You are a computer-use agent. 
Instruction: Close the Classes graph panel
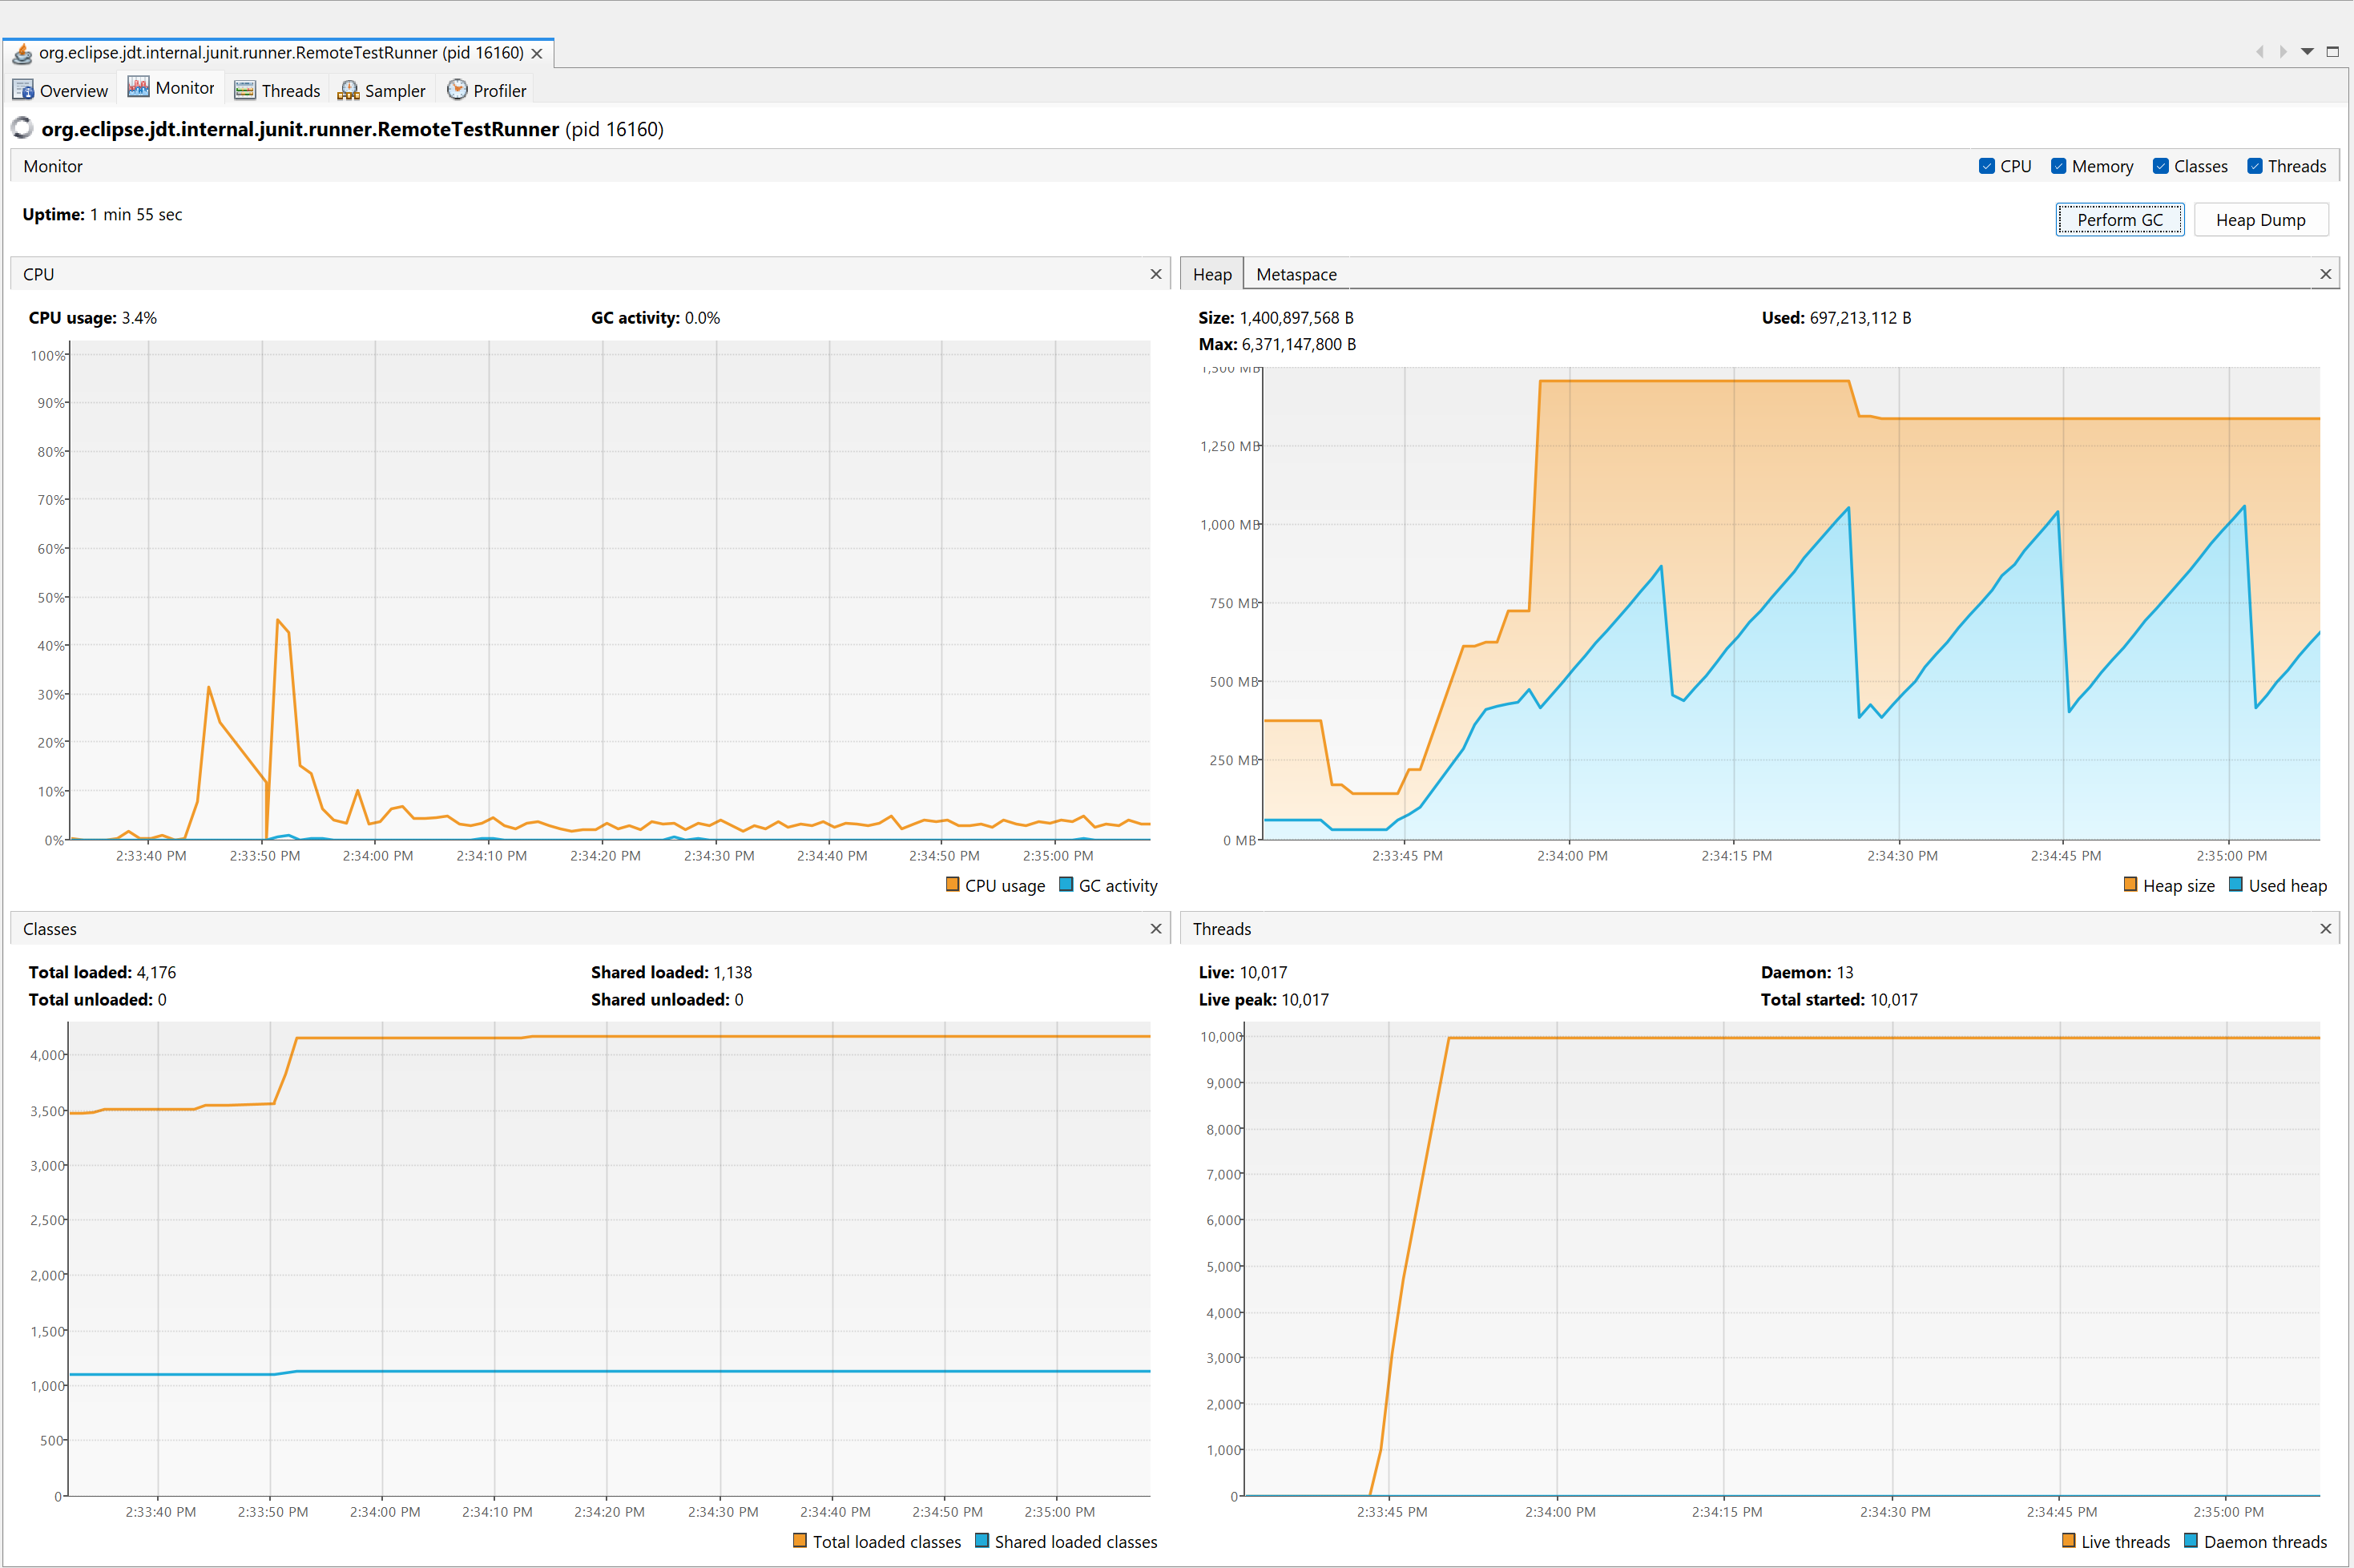coord(1156,929)
